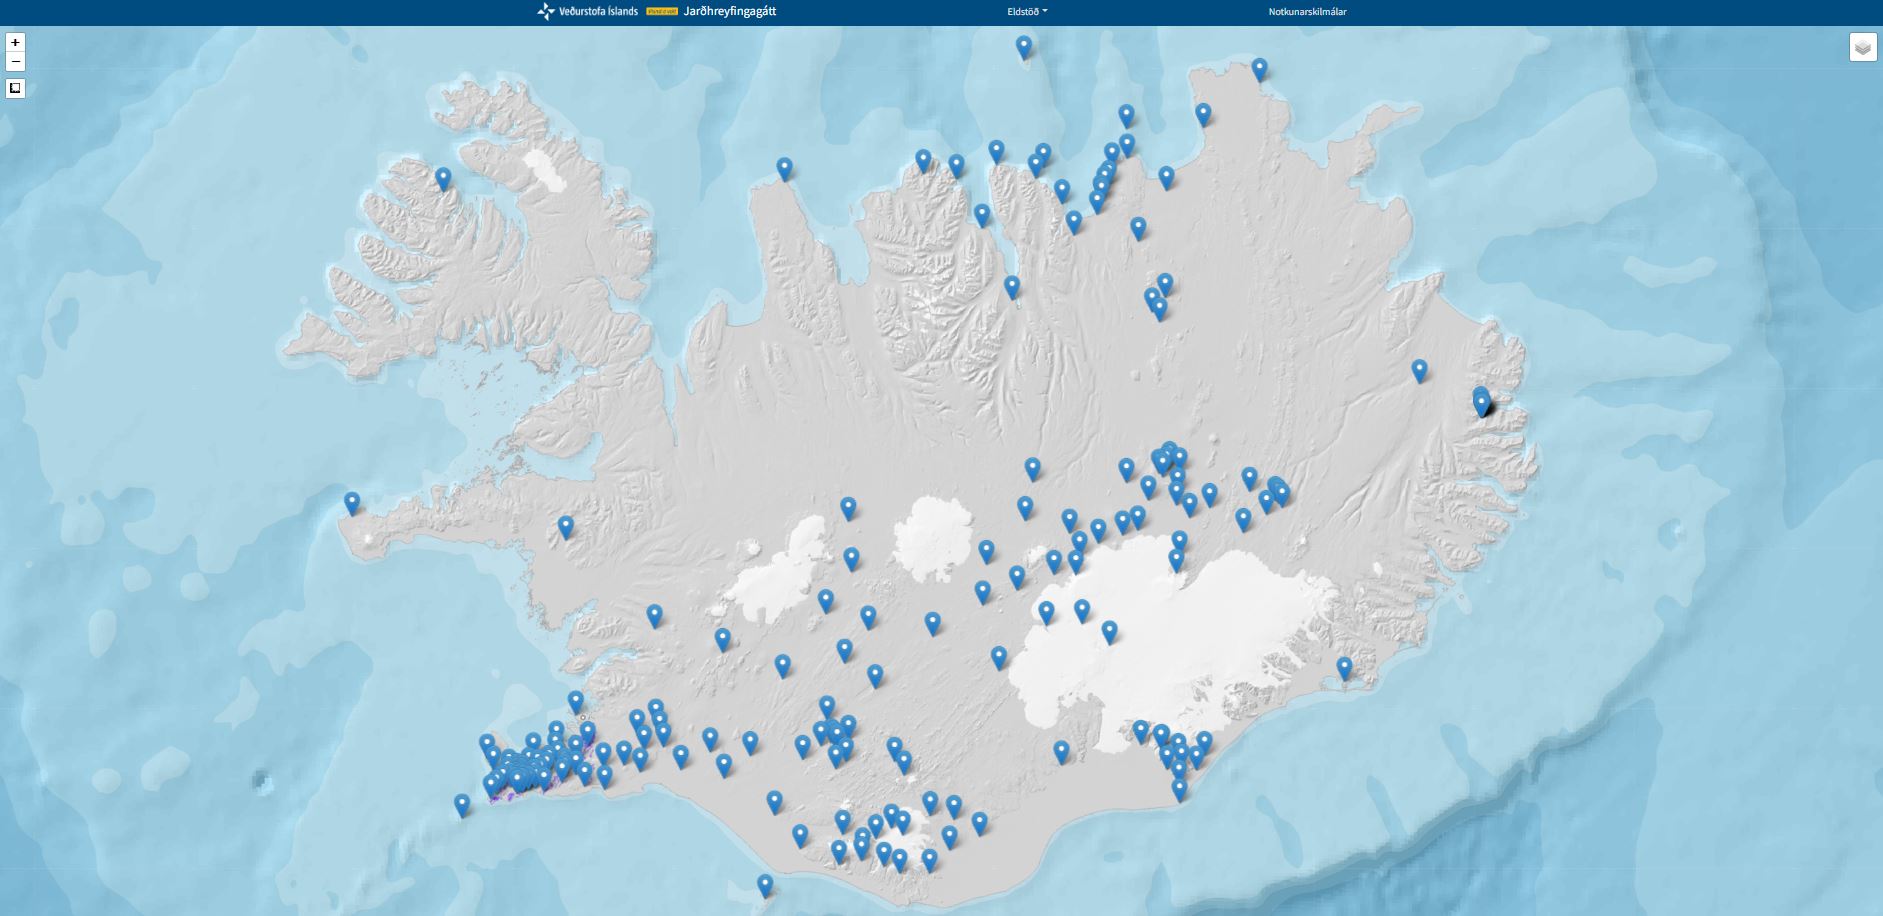Select the marker at Snæfellsnes peninsula's western tip
Viewport: 1883px width, 916px height.
(x=352, y=502)
